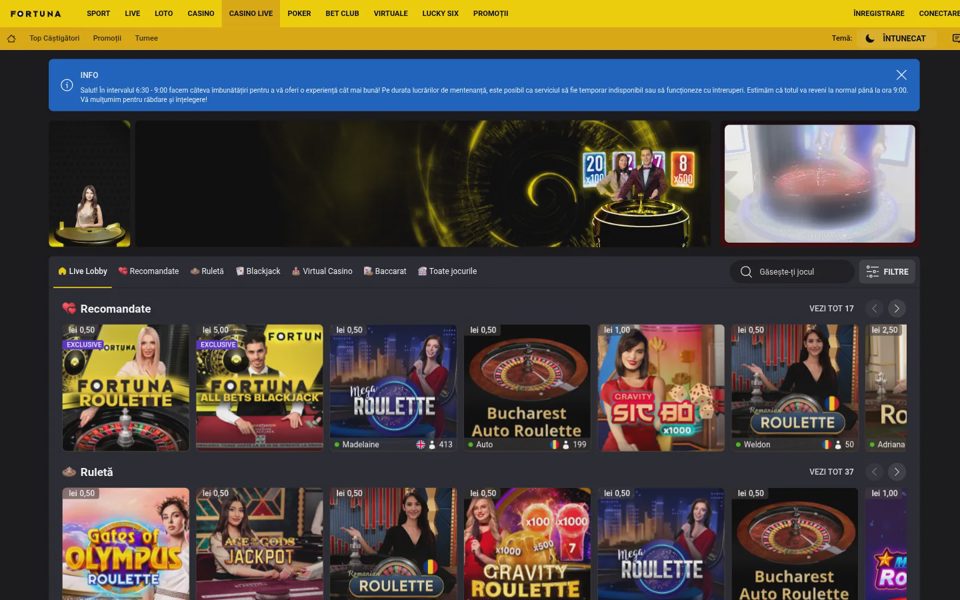960x600 pixels.
Task: Select the Virtual Casino tab
Action: [x=322, y=271]
